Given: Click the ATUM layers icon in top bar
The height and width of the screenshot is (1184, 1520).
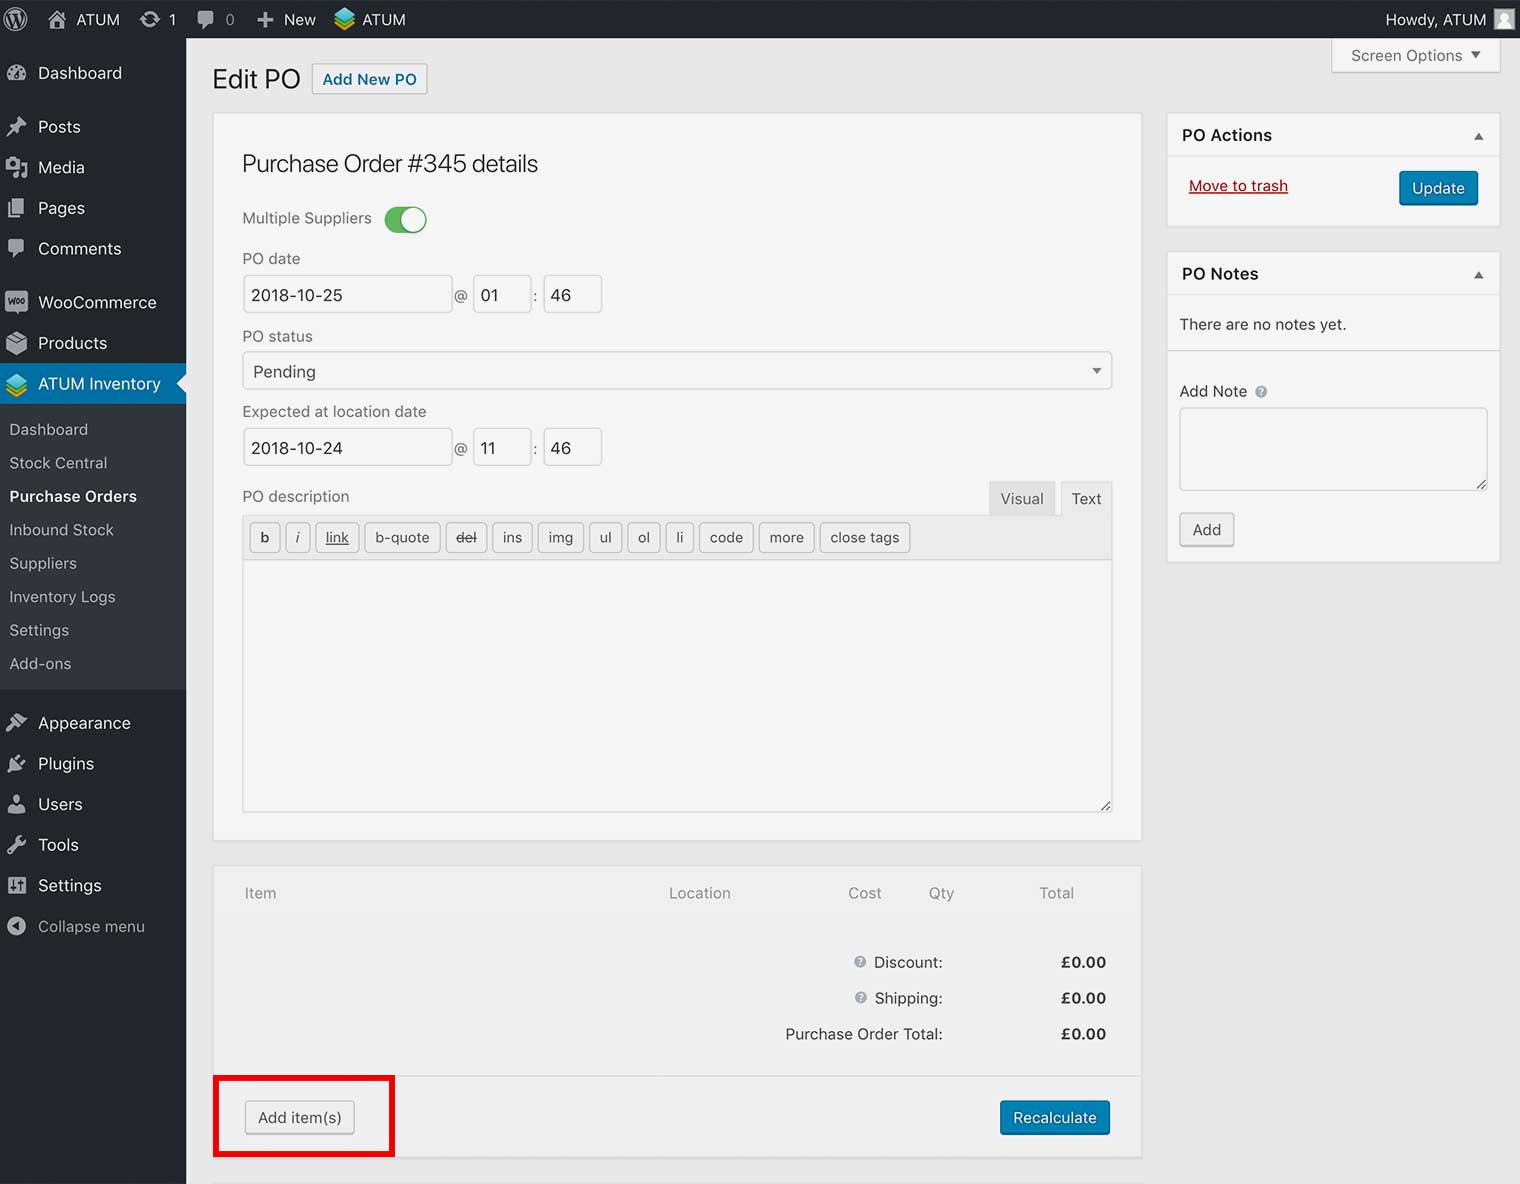Looking at the screenshot, I should click(344, 19).
